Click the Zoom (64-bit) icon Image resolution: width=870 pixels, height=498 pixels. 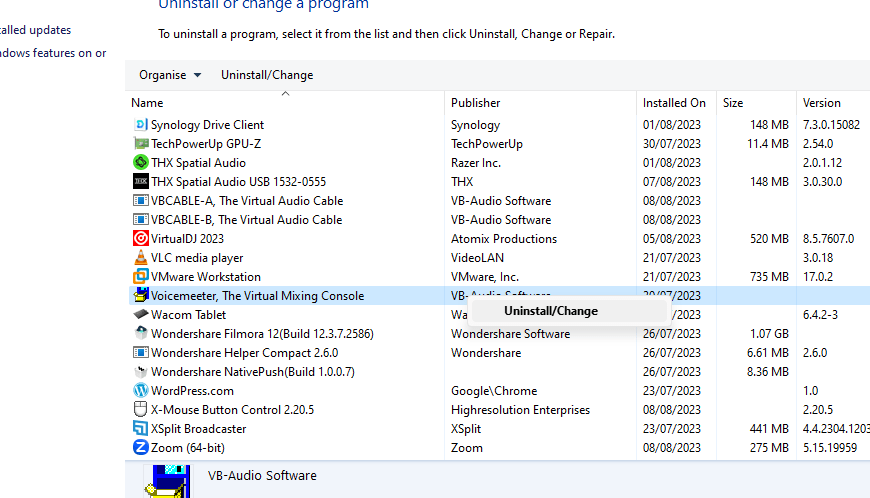[x=141, y=447]
